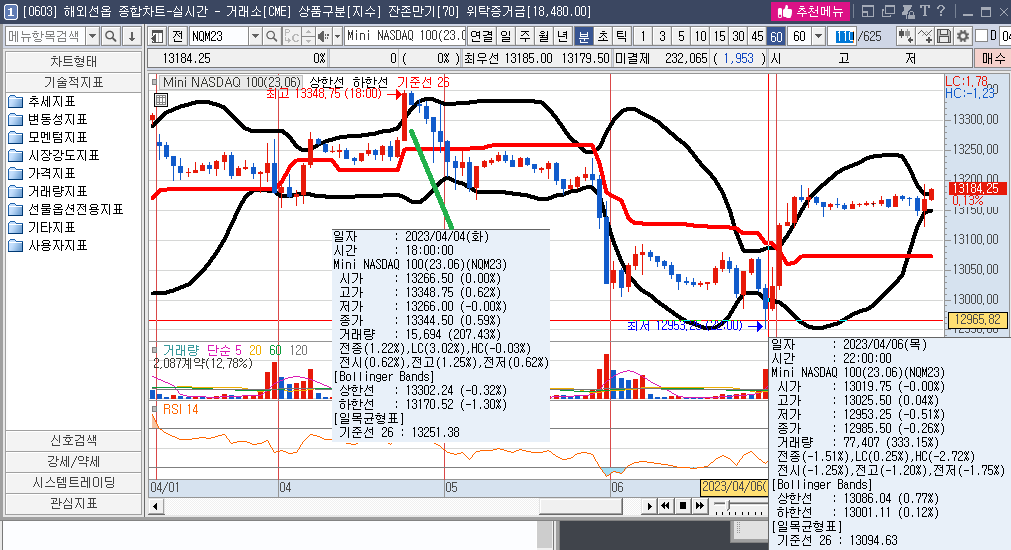Select the second (초) chart type
1011x550 pixels.
point(603,36)
